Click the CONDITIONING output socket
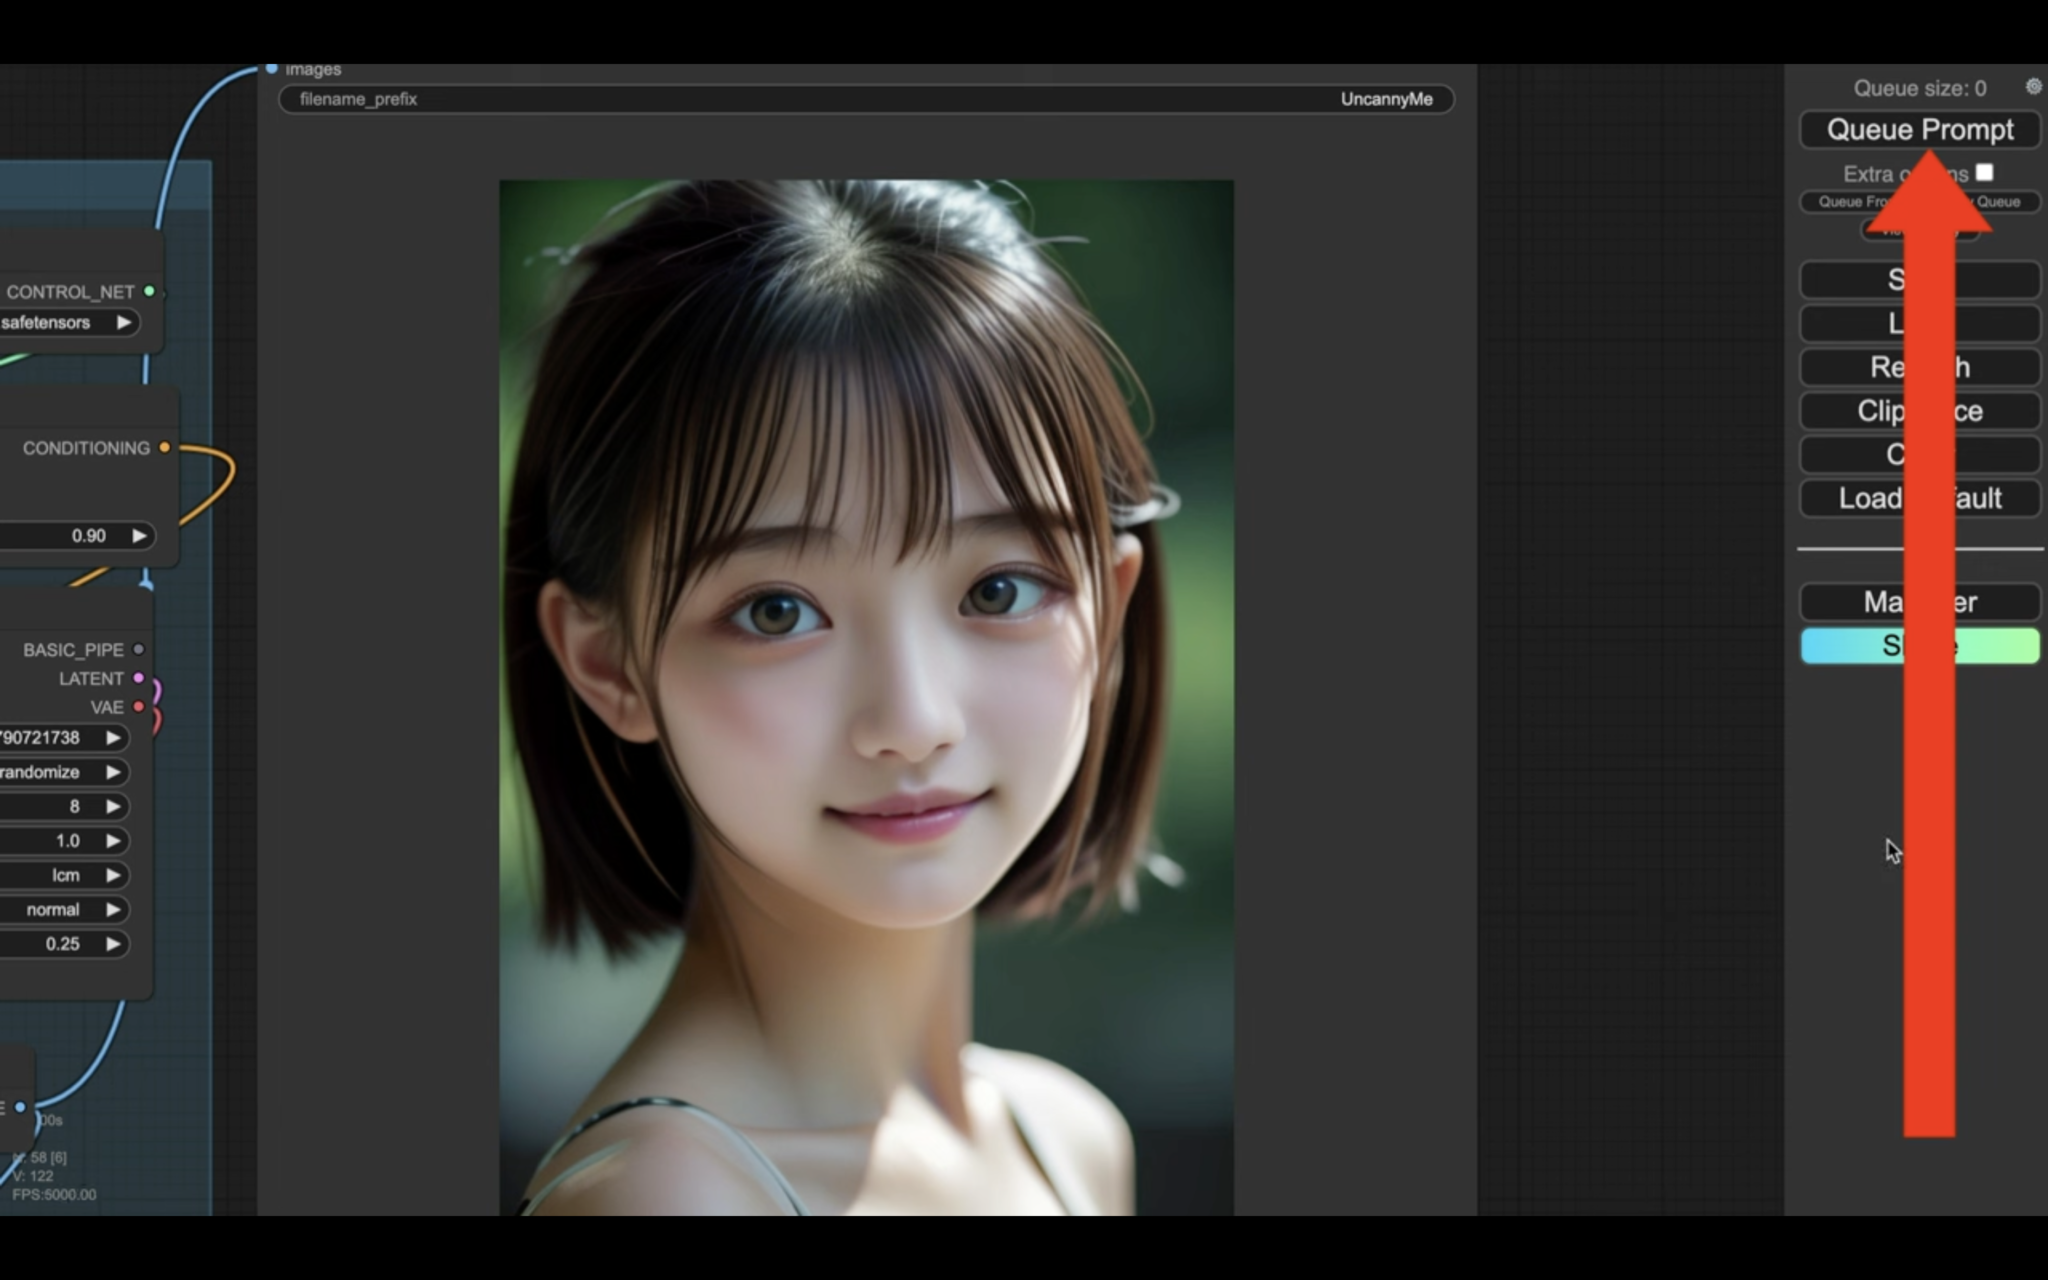 167,448
